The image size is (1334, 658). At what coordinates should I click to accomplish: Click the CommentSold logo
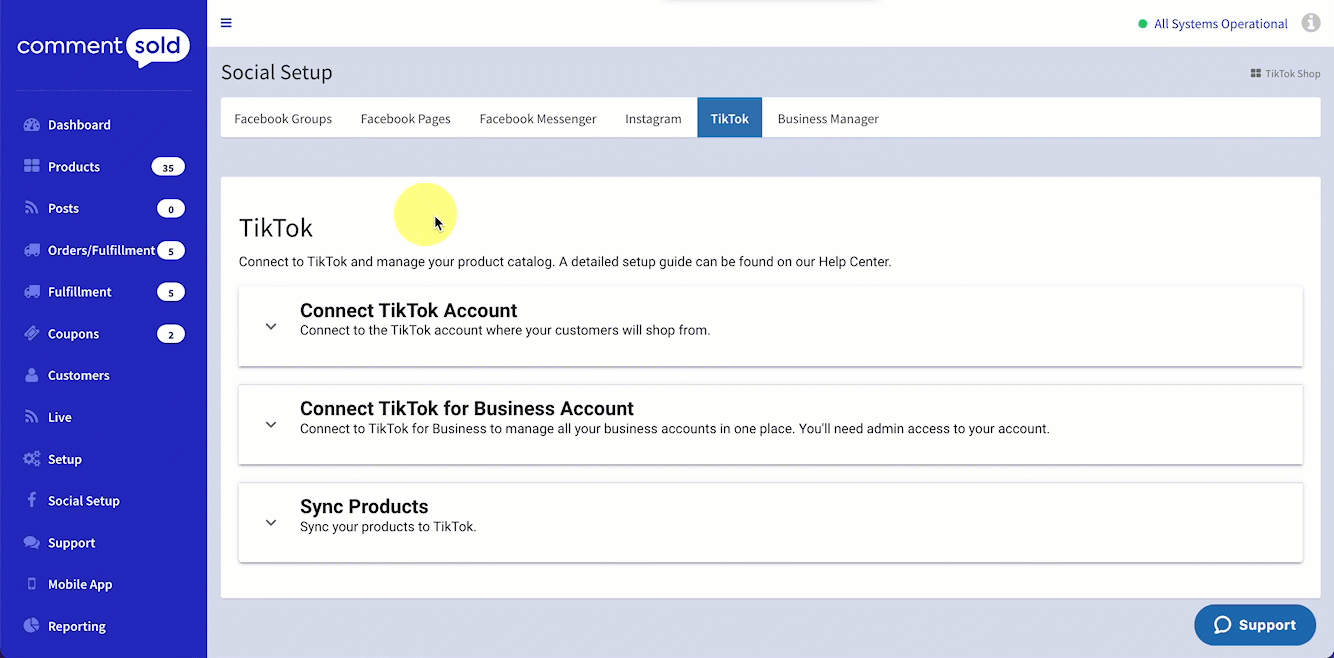(103, 47)
